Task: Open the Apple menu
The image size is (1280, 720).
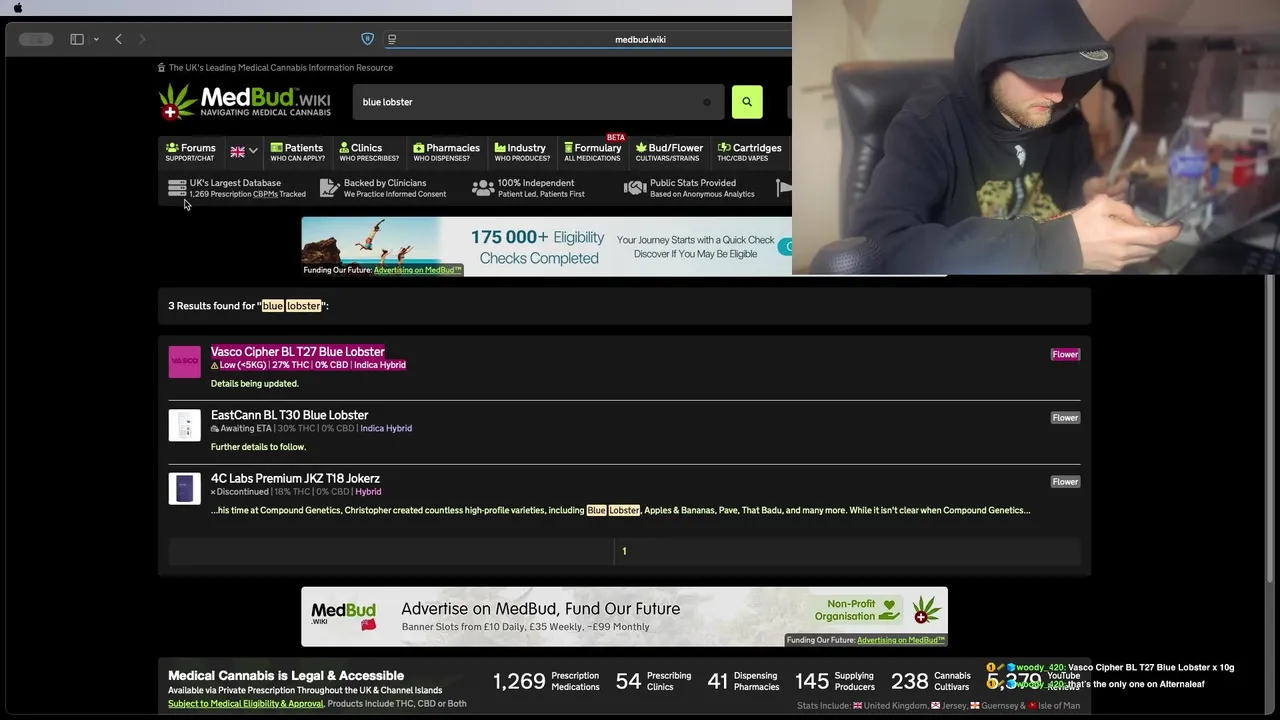Action: coord(18,8)
